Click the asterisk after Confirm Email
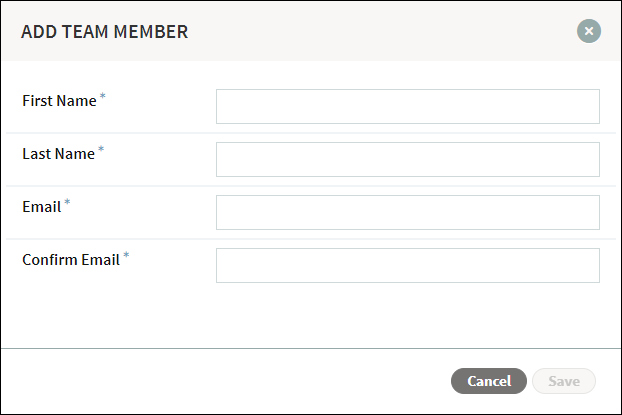Viewport: 622px width, 415px height. tap(126, 255)
